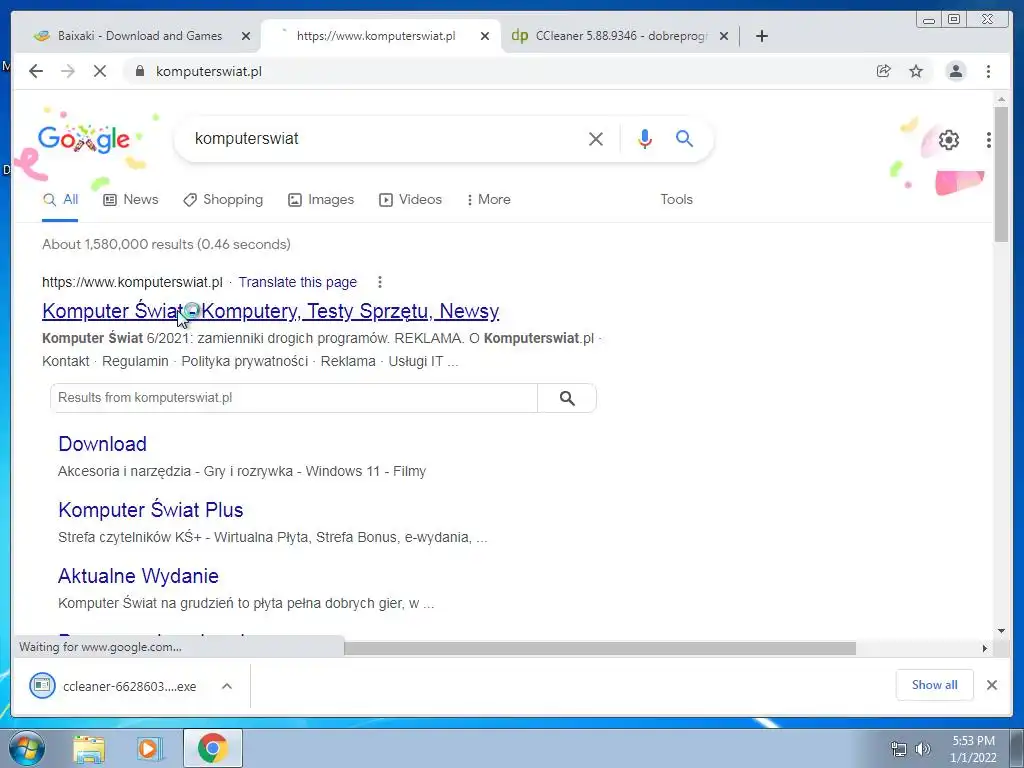Select the All results tab

click(60, 200)
